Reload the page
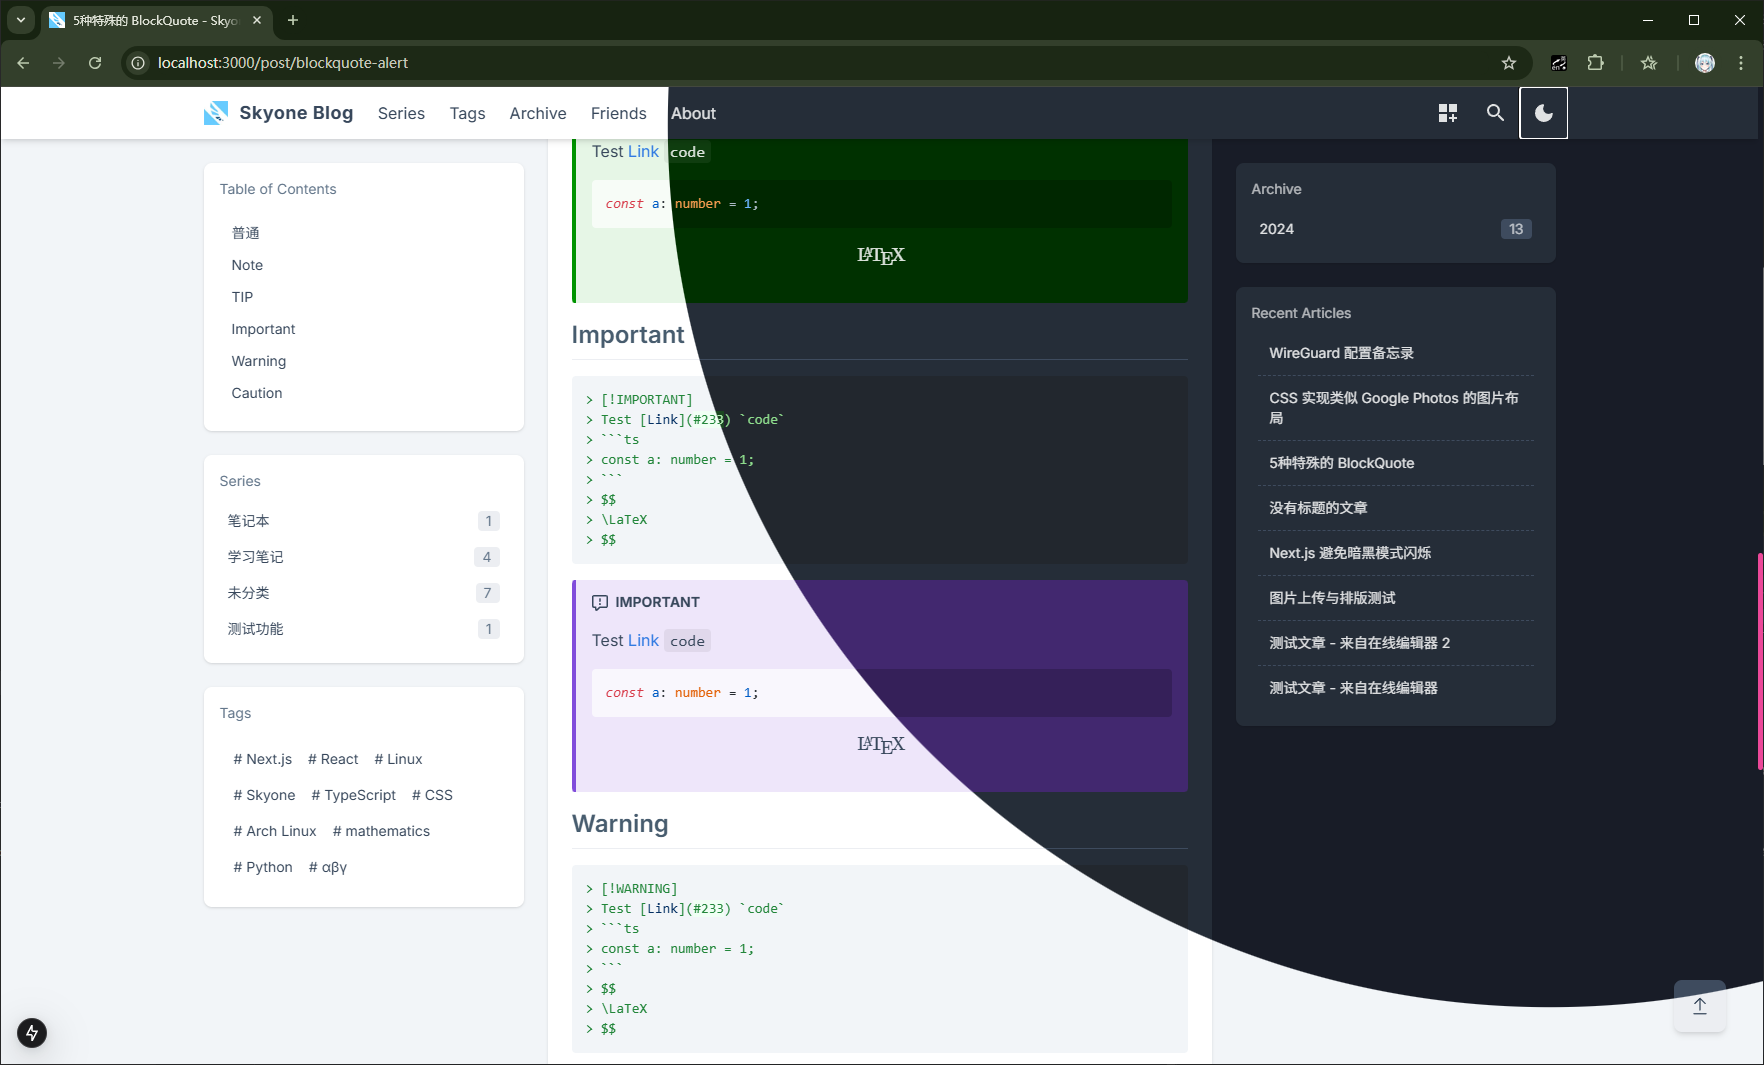 click(95, 63)
